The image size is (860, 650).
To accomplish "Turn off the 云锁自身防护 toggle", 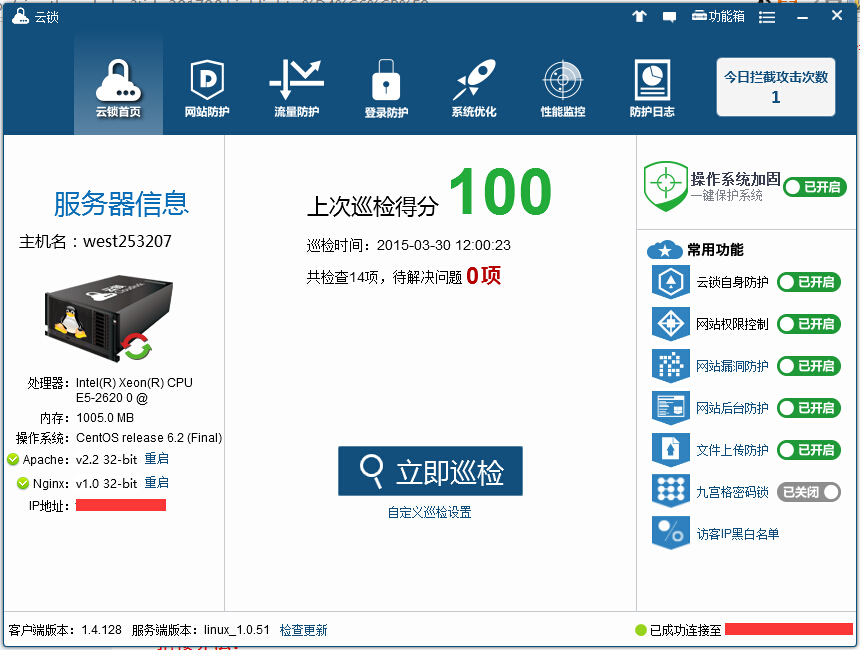I will [x=808, y=282].
